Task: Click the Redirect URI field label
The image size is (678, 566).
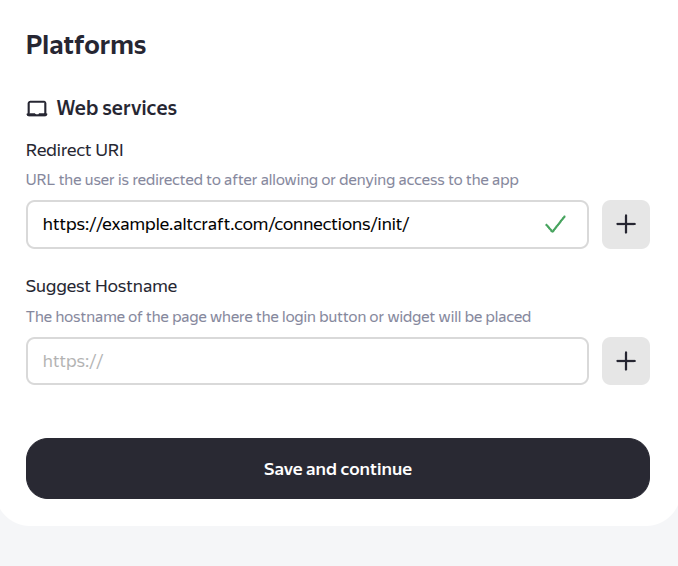Action: tap(75, 150)
